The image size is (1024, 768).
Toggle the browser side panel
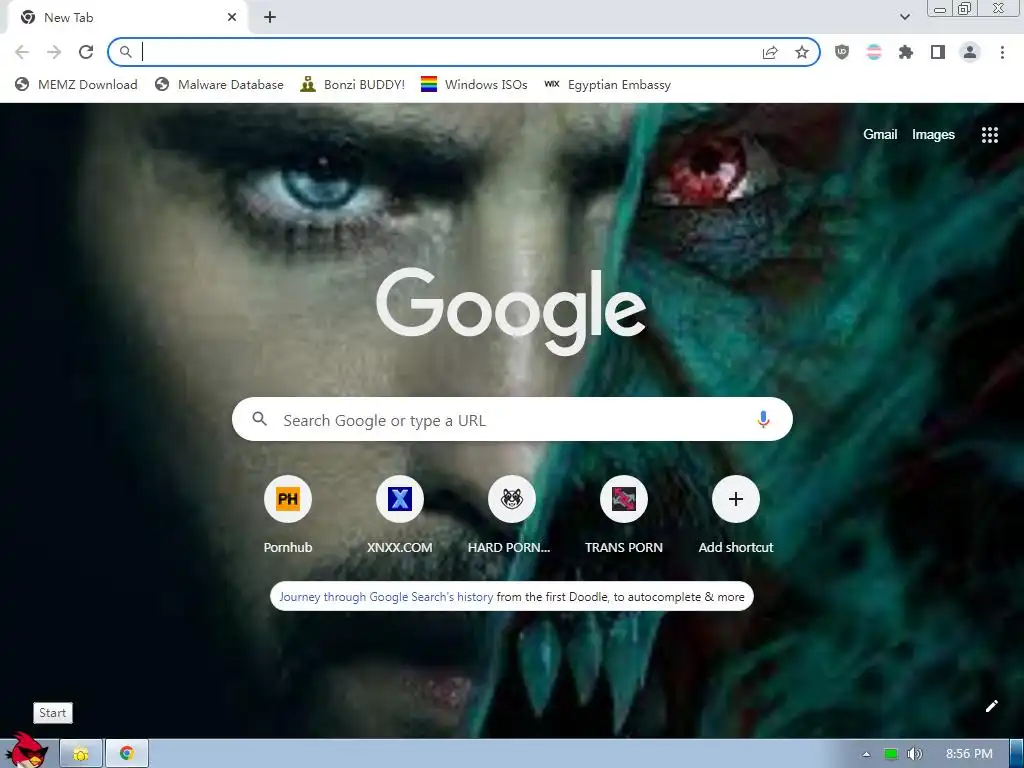[x=938, y=52]
